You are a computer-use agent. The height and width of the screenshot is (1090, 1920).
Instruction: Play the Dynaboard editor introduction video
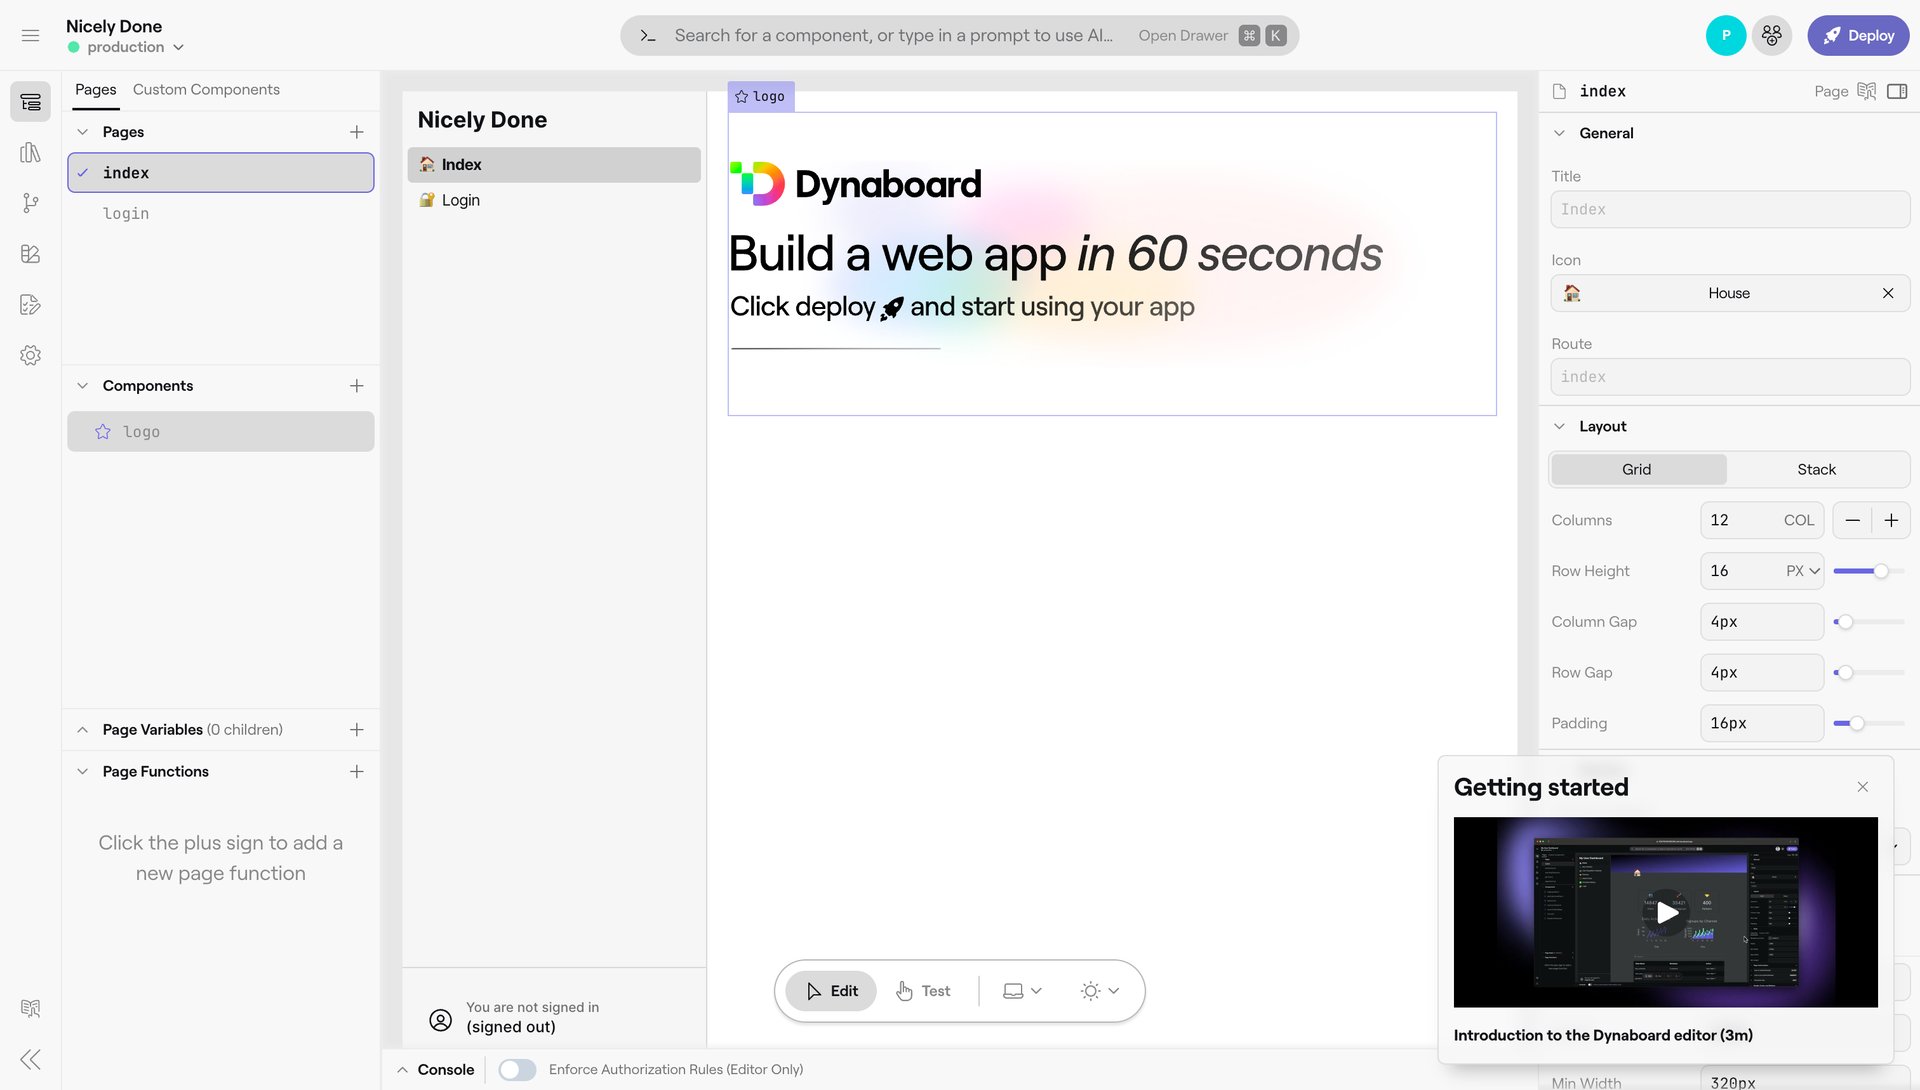click(1665, 912)
